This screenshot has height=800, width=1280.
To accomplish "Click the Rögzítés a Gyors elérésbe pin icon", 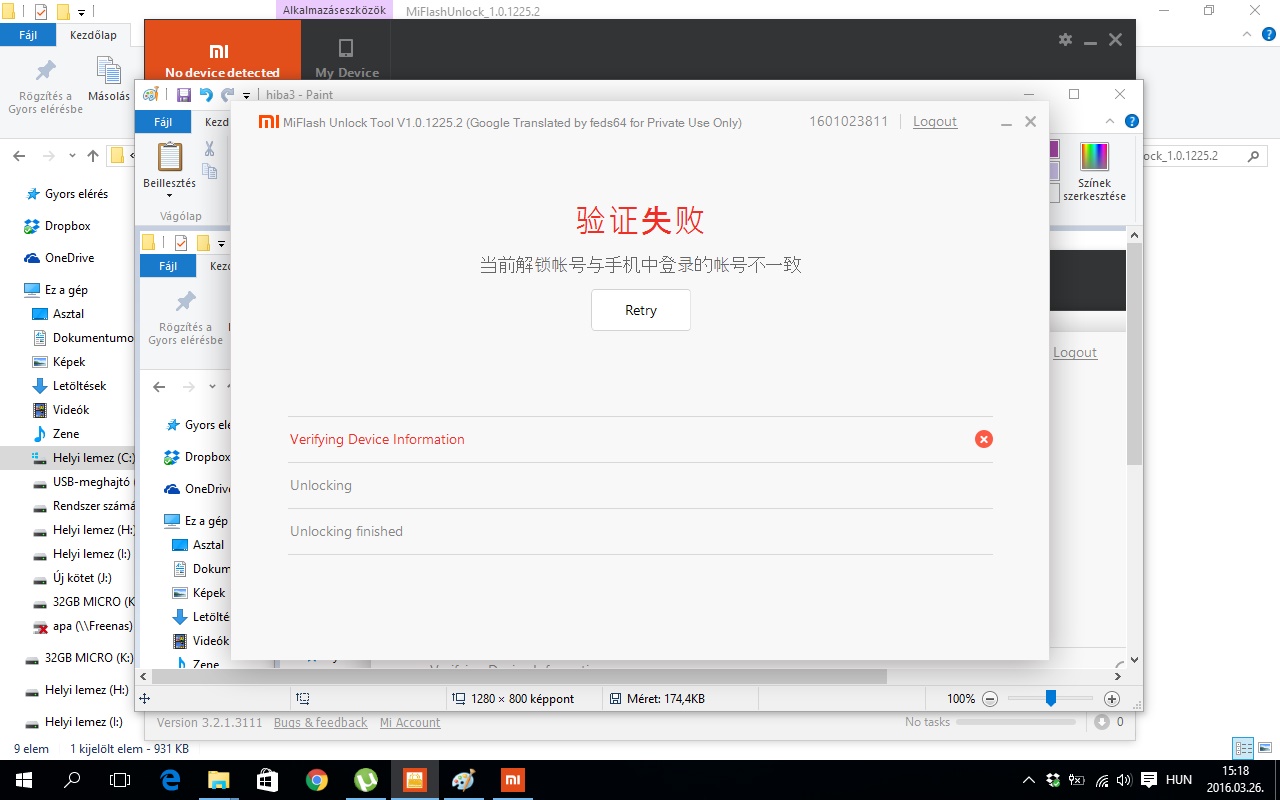I will [46, 71].
